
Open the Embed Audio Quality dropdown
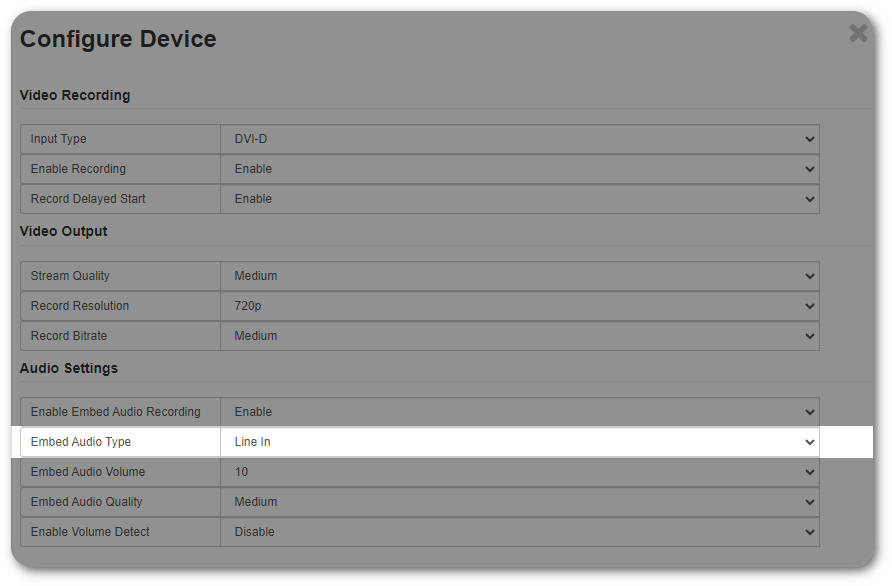520,502
